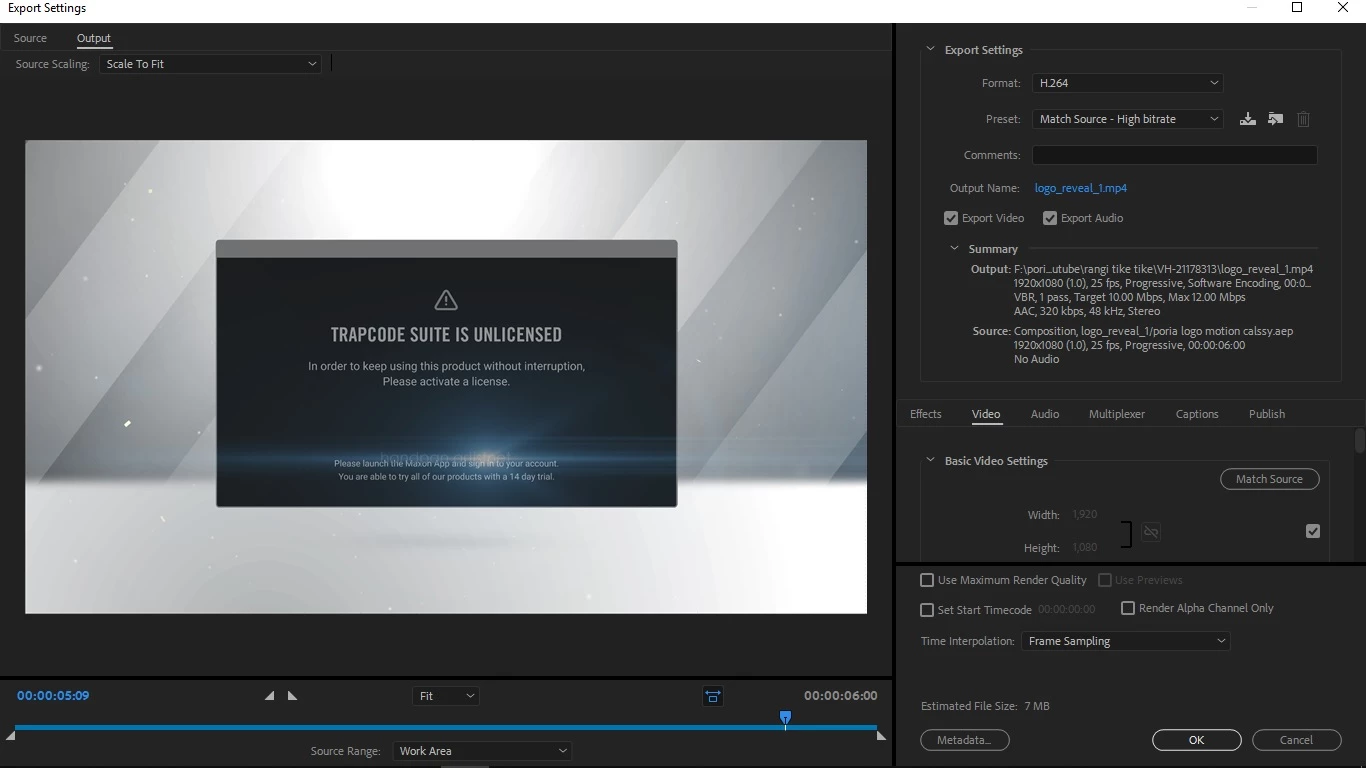Switch to the Audio tab

coord(1045,414)
